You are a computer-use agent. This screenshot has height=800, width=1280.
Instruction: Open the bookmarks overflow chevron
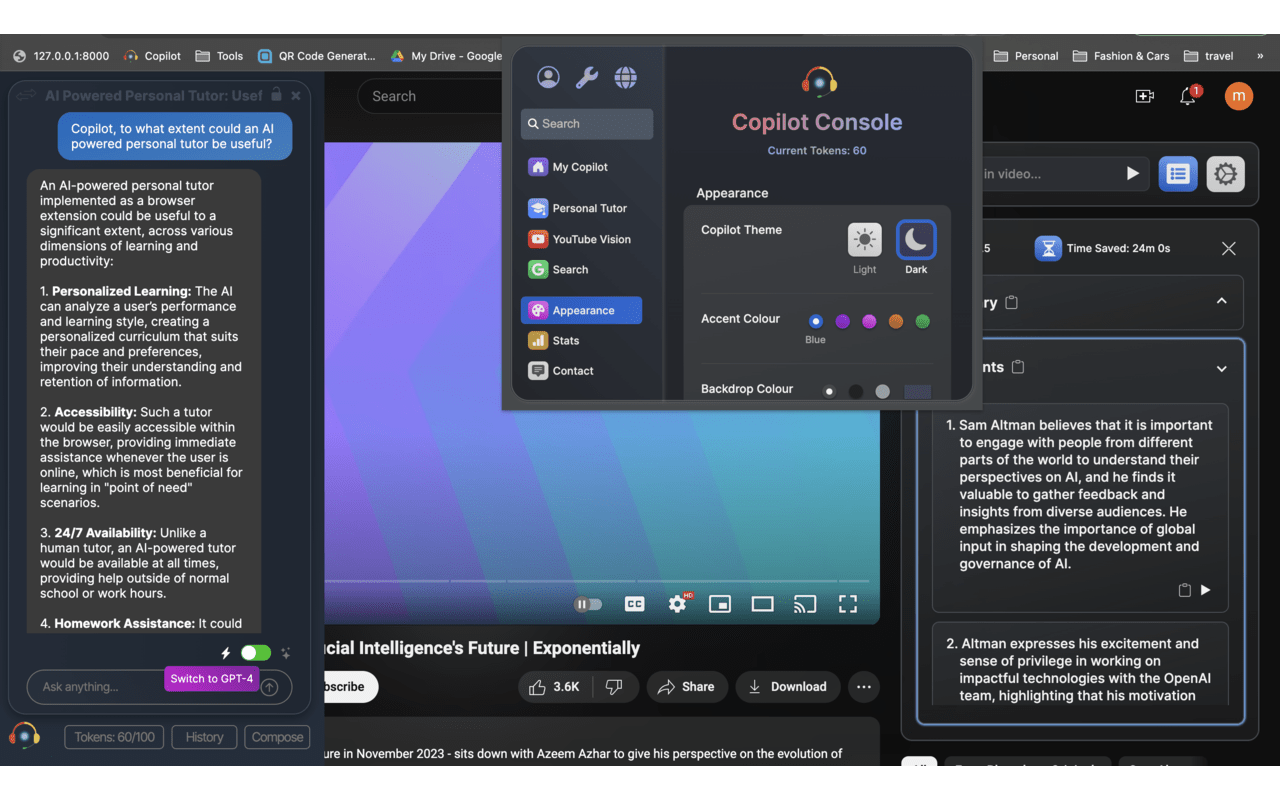point(1260,56)
